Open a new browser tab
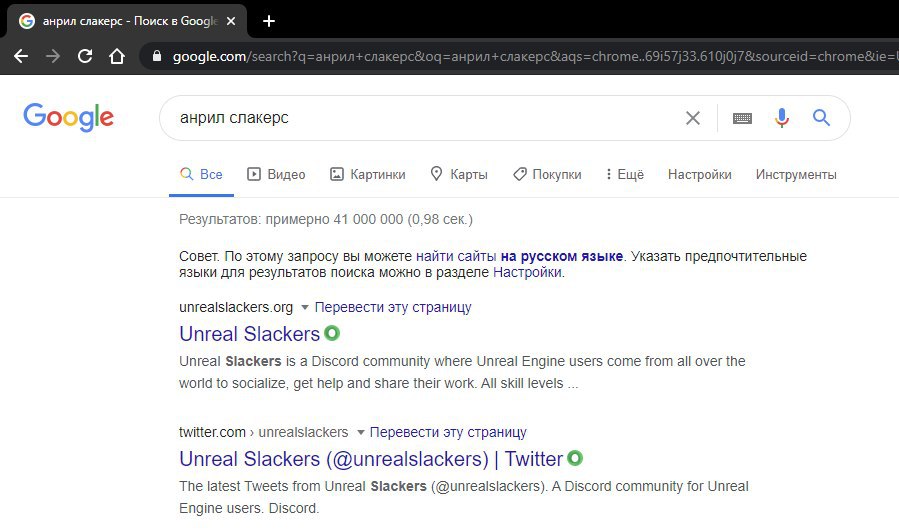This screenshot has height=532, width=899. point(268,21)
